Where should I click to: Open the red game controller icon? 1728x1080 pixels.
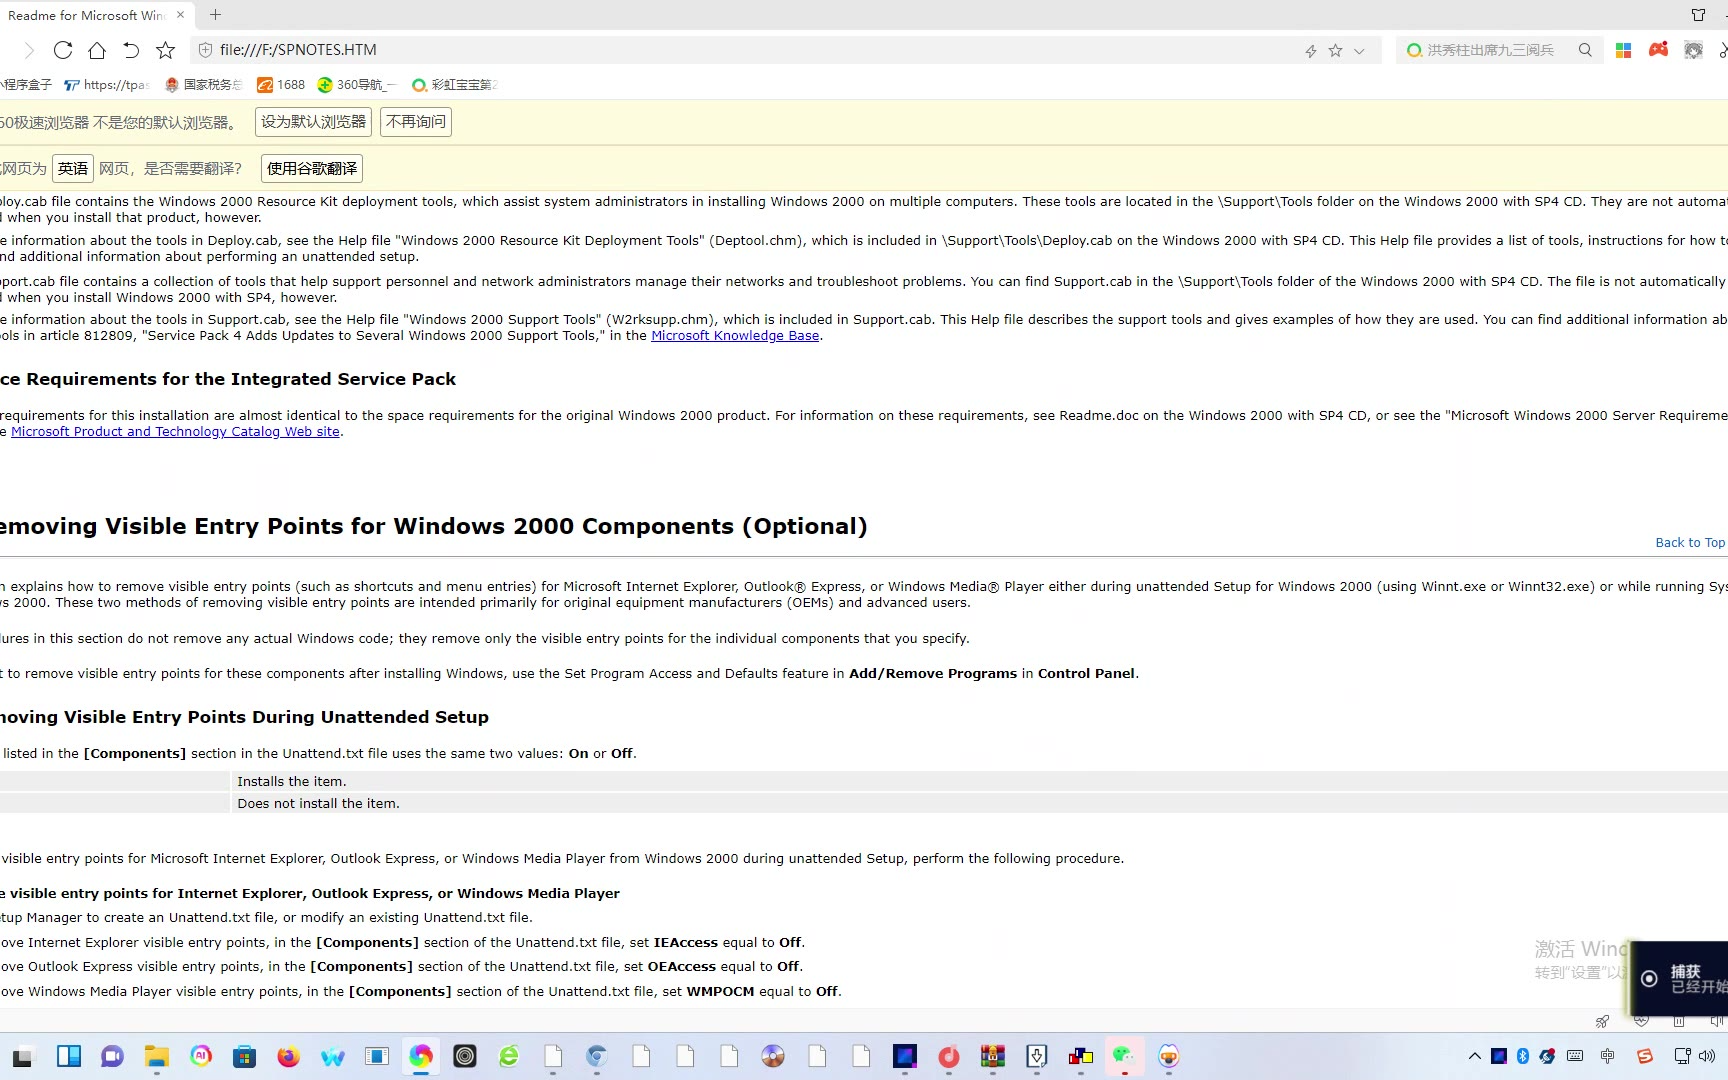[1659, 49]
